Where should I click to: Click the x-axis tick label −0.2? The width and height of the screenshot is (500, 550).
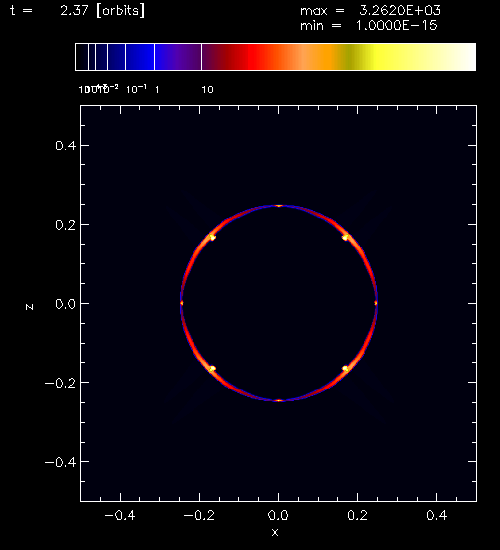click(x=199, y=515)
